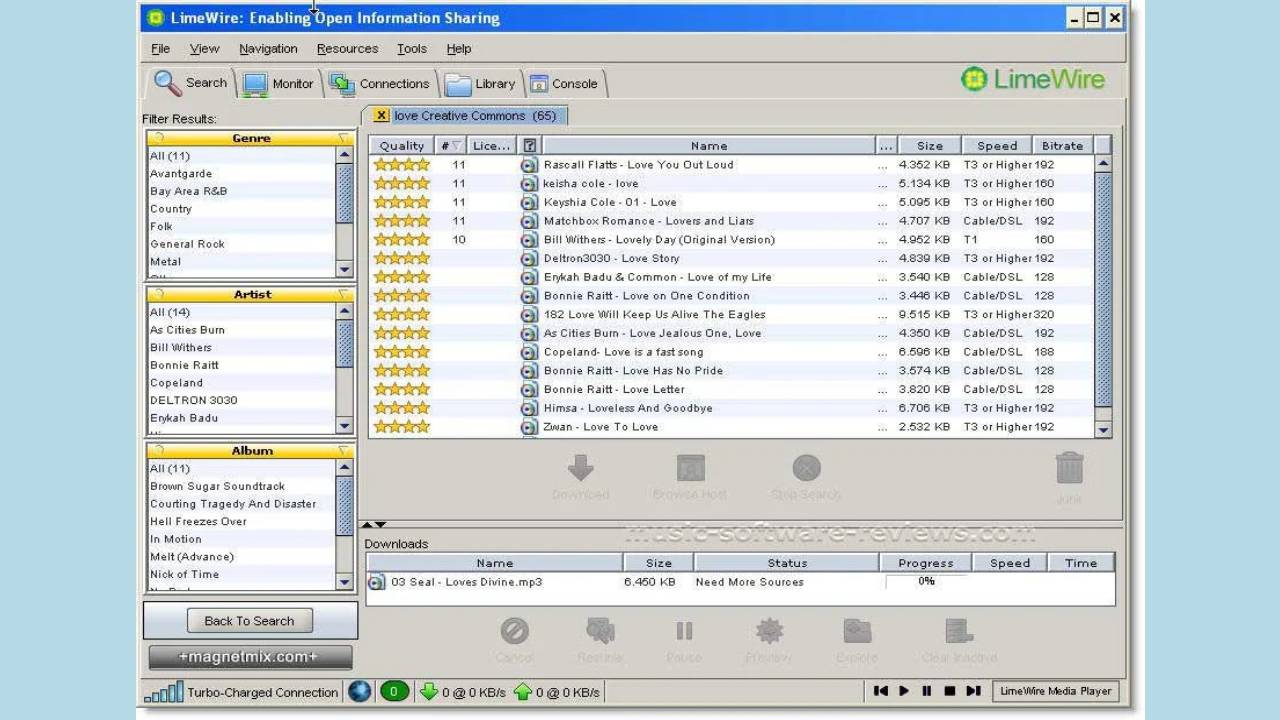Click the Back To Search button

[x=249, y=621]
